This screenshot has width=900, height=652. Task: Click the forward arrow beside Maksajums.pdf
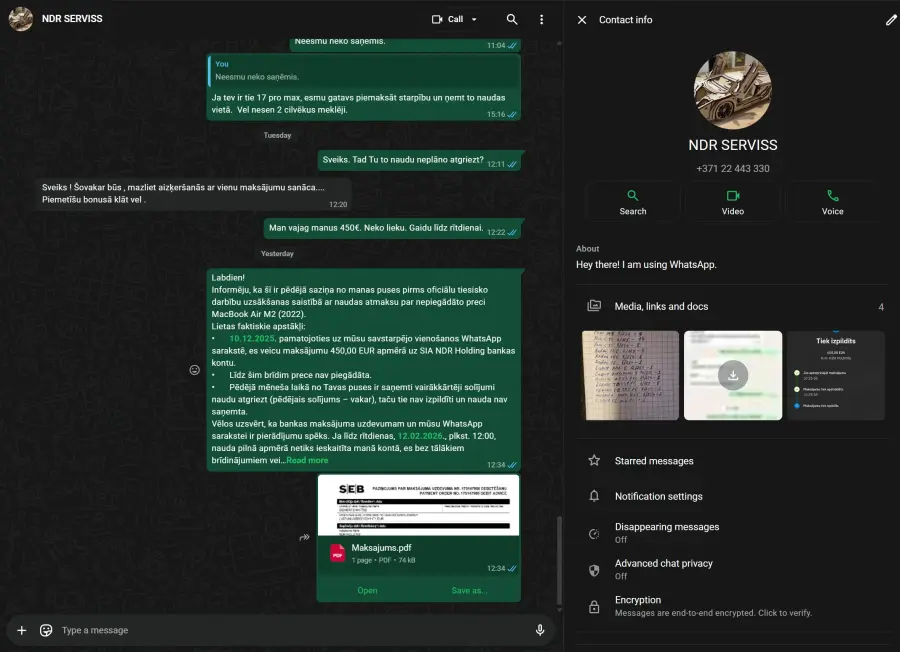point(303,537)
